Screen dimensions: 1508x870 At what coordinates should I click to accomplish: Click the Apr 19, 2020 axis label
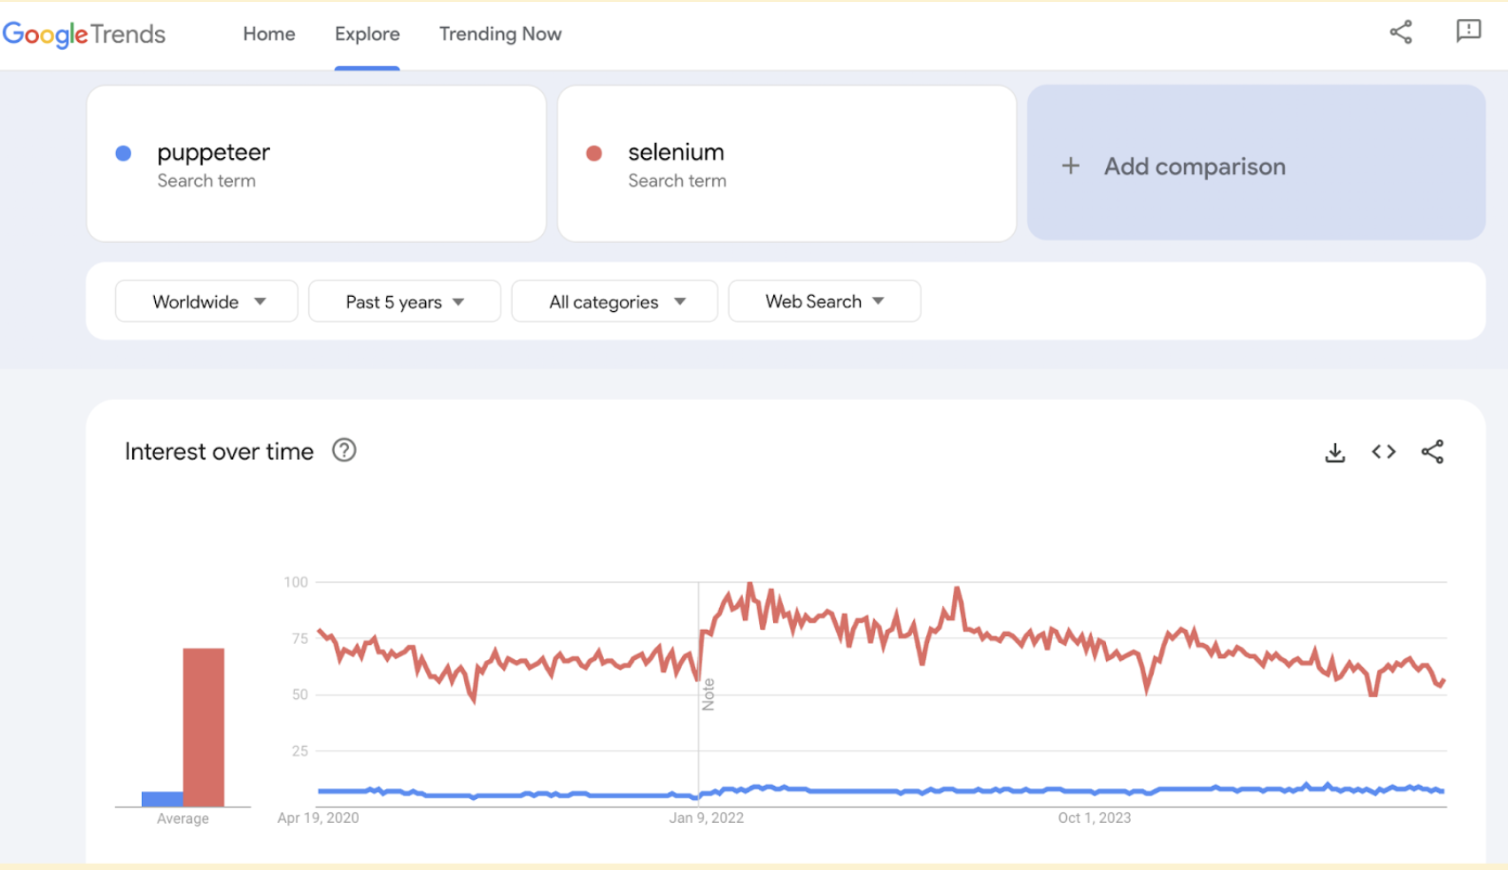tap(318, 818)
